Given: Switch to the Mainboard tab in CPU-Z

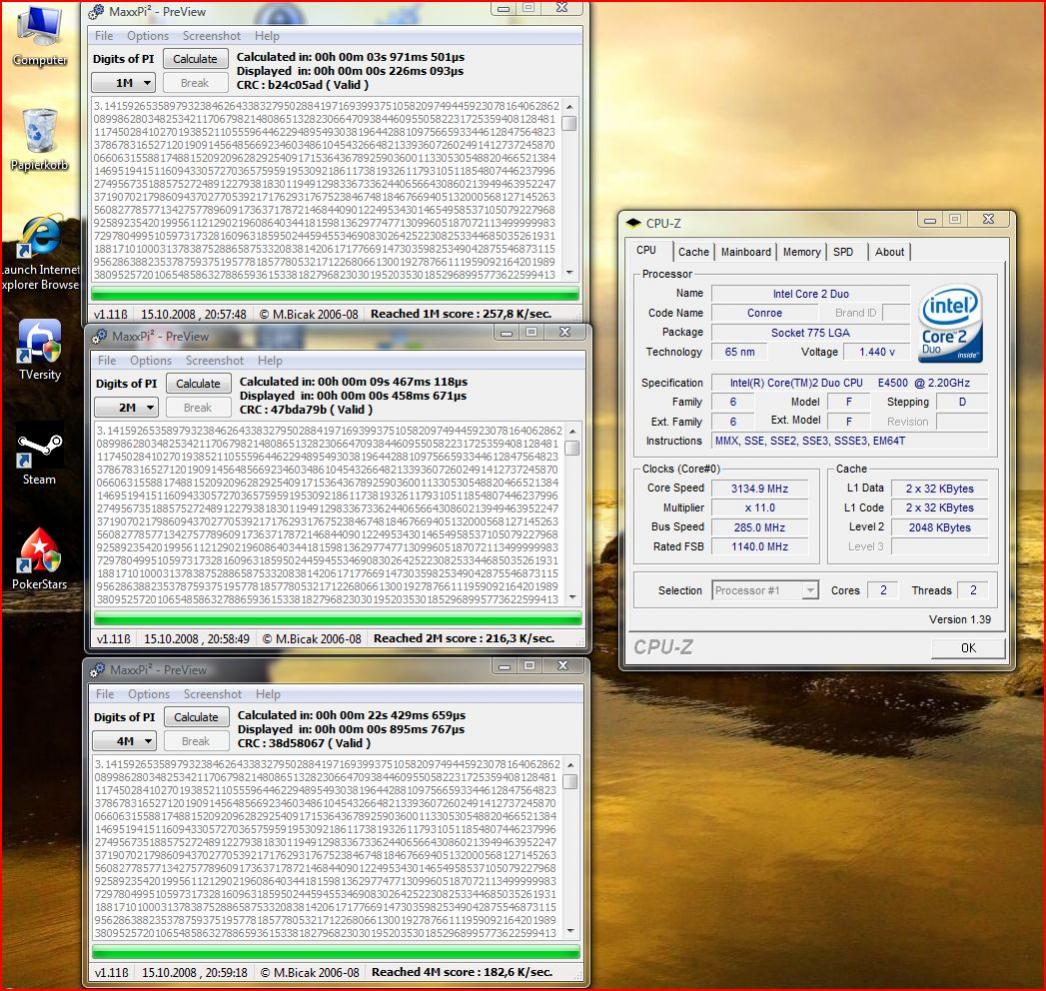Looking at the screenshot, I should coord(746,252).
